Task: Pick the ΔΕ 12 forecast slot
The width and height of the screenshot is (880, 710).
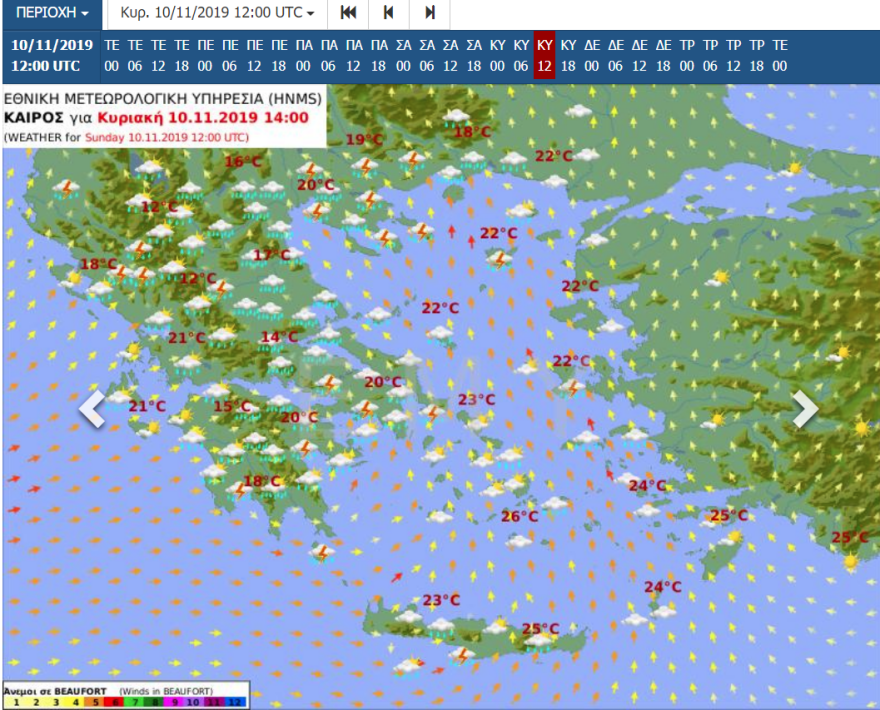Action: coord(639,56)
